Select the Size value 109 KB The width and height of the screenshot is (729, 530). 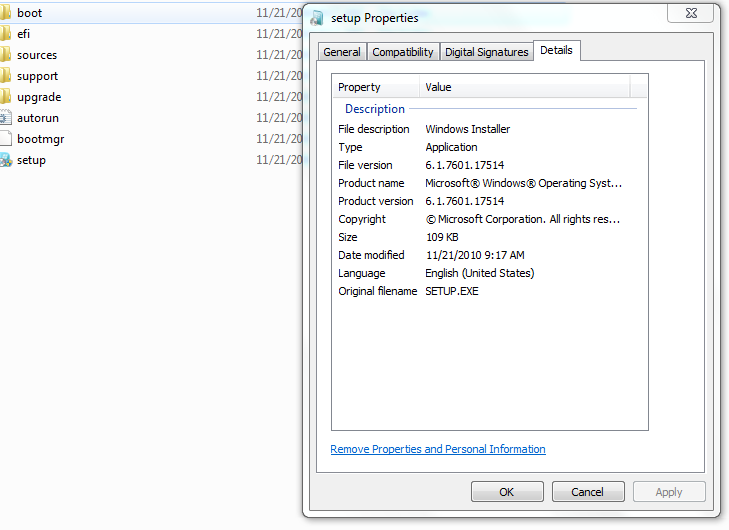[442, 237]
